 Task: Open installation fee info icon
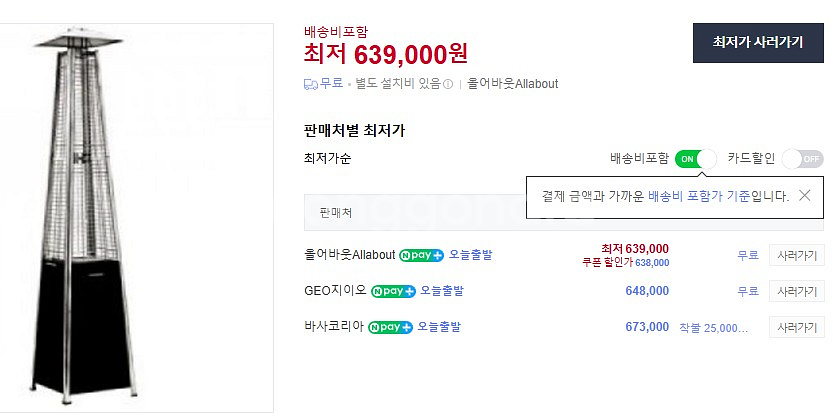[448, 84]
